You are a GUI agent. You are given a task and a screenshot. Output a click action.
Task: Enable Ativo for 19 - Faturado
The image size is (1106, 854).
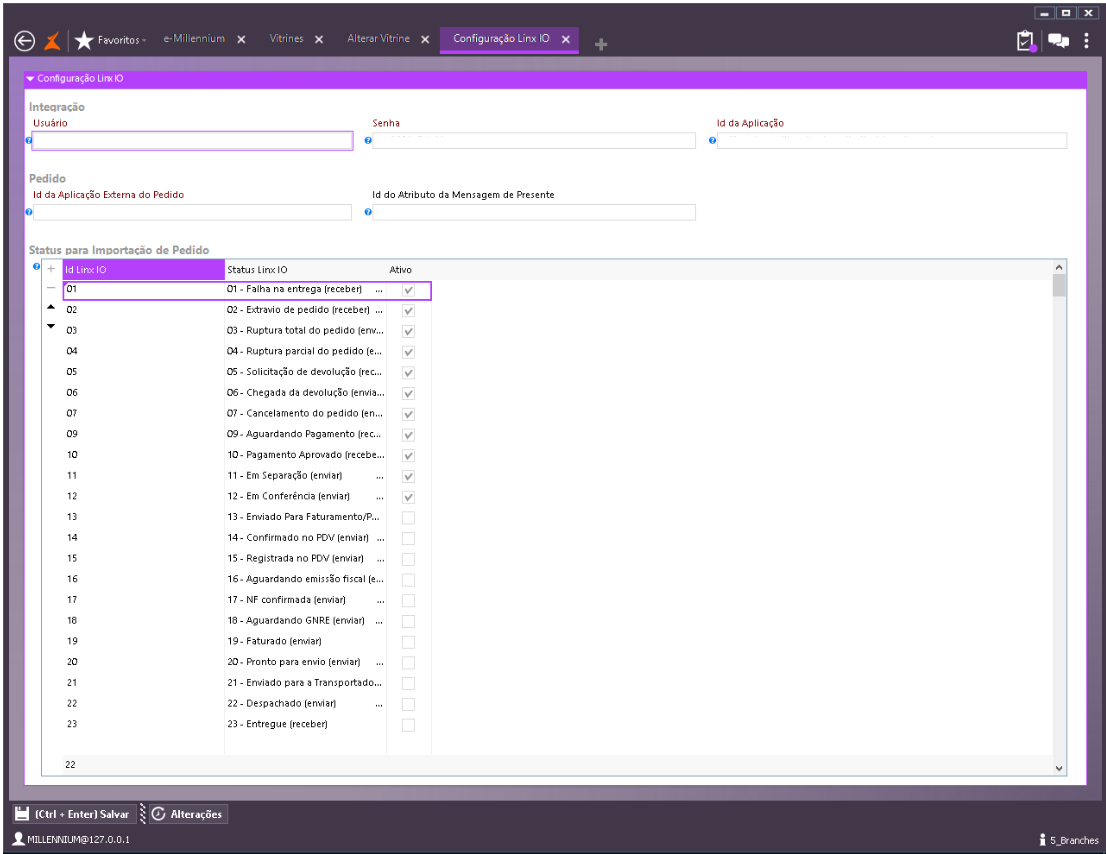pyautogui.click(x=408, y=642)
